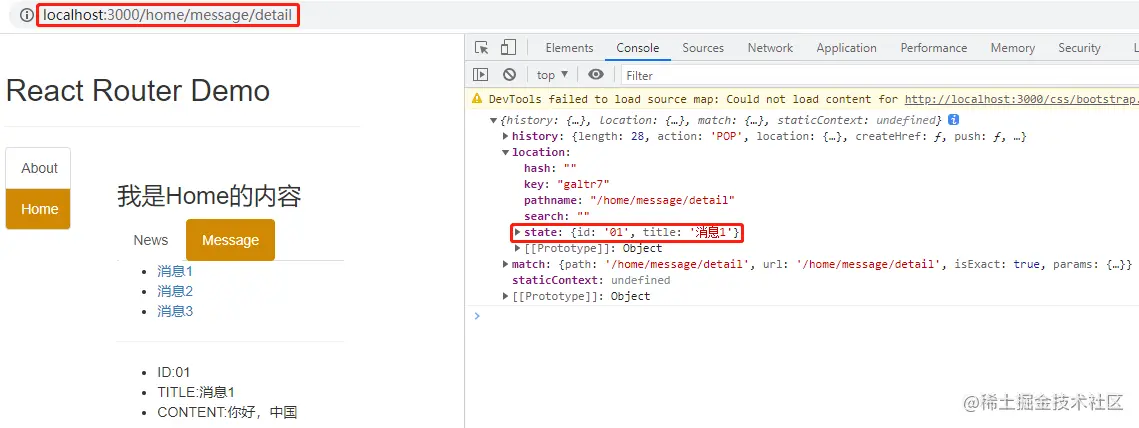The height and width of the screenshot is (428, 1139).
Task: Collapse the location property
Action: pos(506,153)
